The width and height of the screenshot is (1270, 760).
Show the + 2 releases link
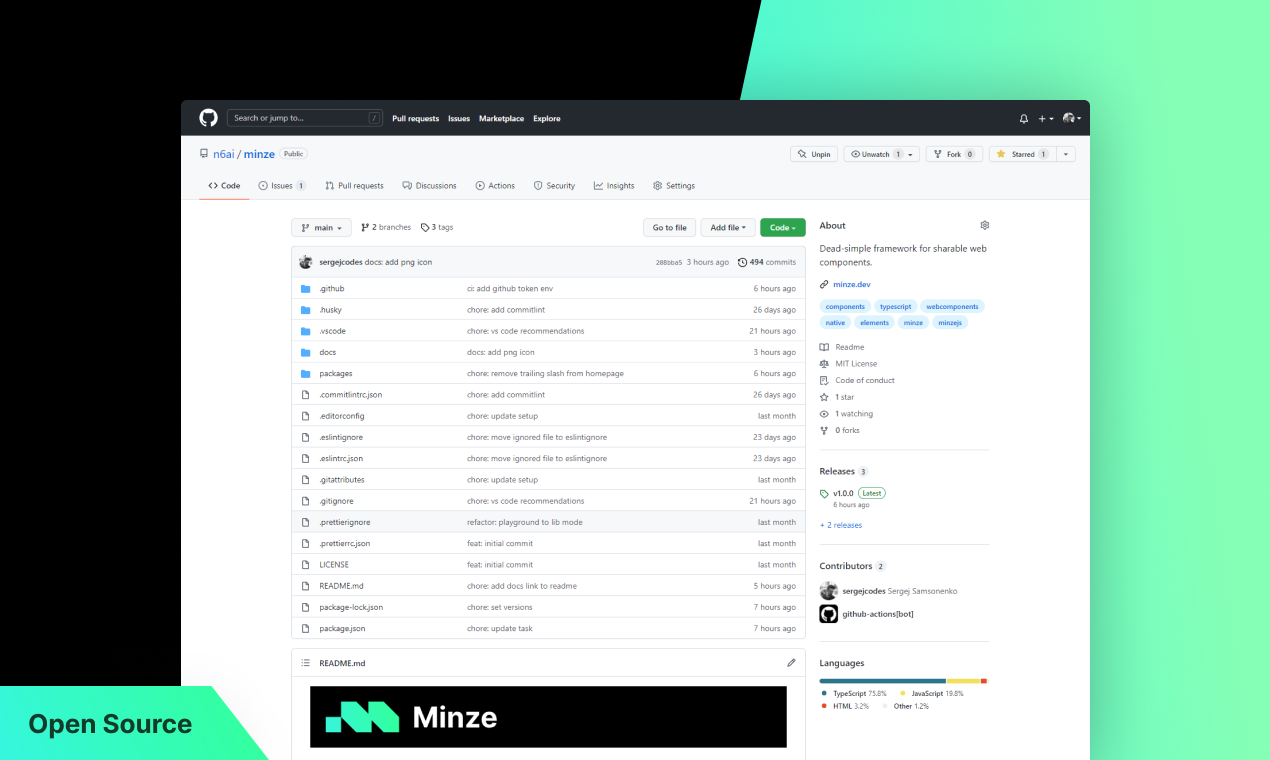pyautogui.click(x=841, y=525)
